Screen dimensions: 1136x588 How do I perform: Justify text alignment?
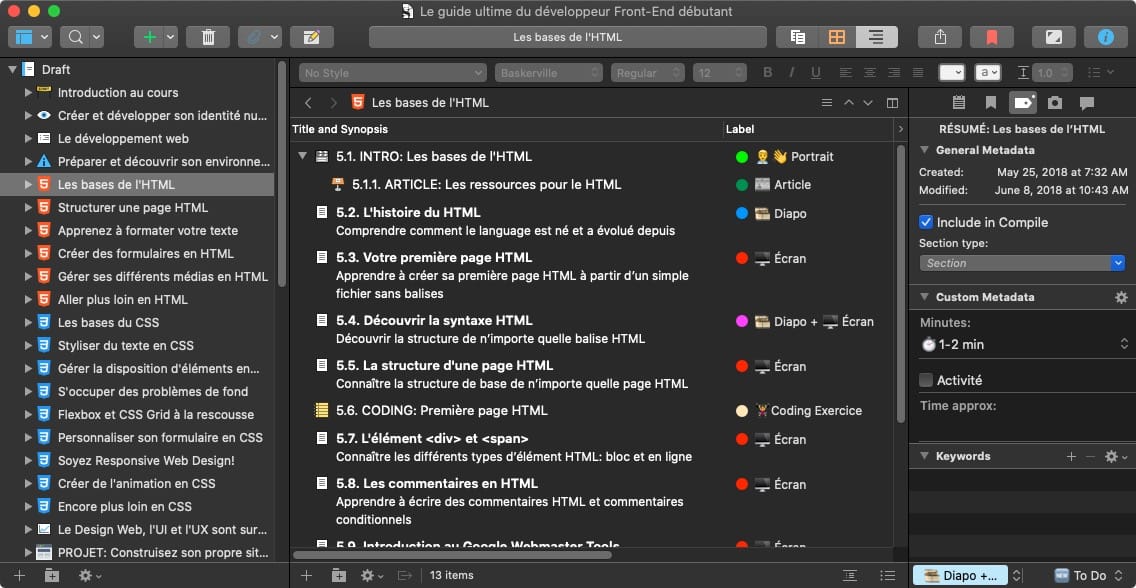[x=918, y=72]
